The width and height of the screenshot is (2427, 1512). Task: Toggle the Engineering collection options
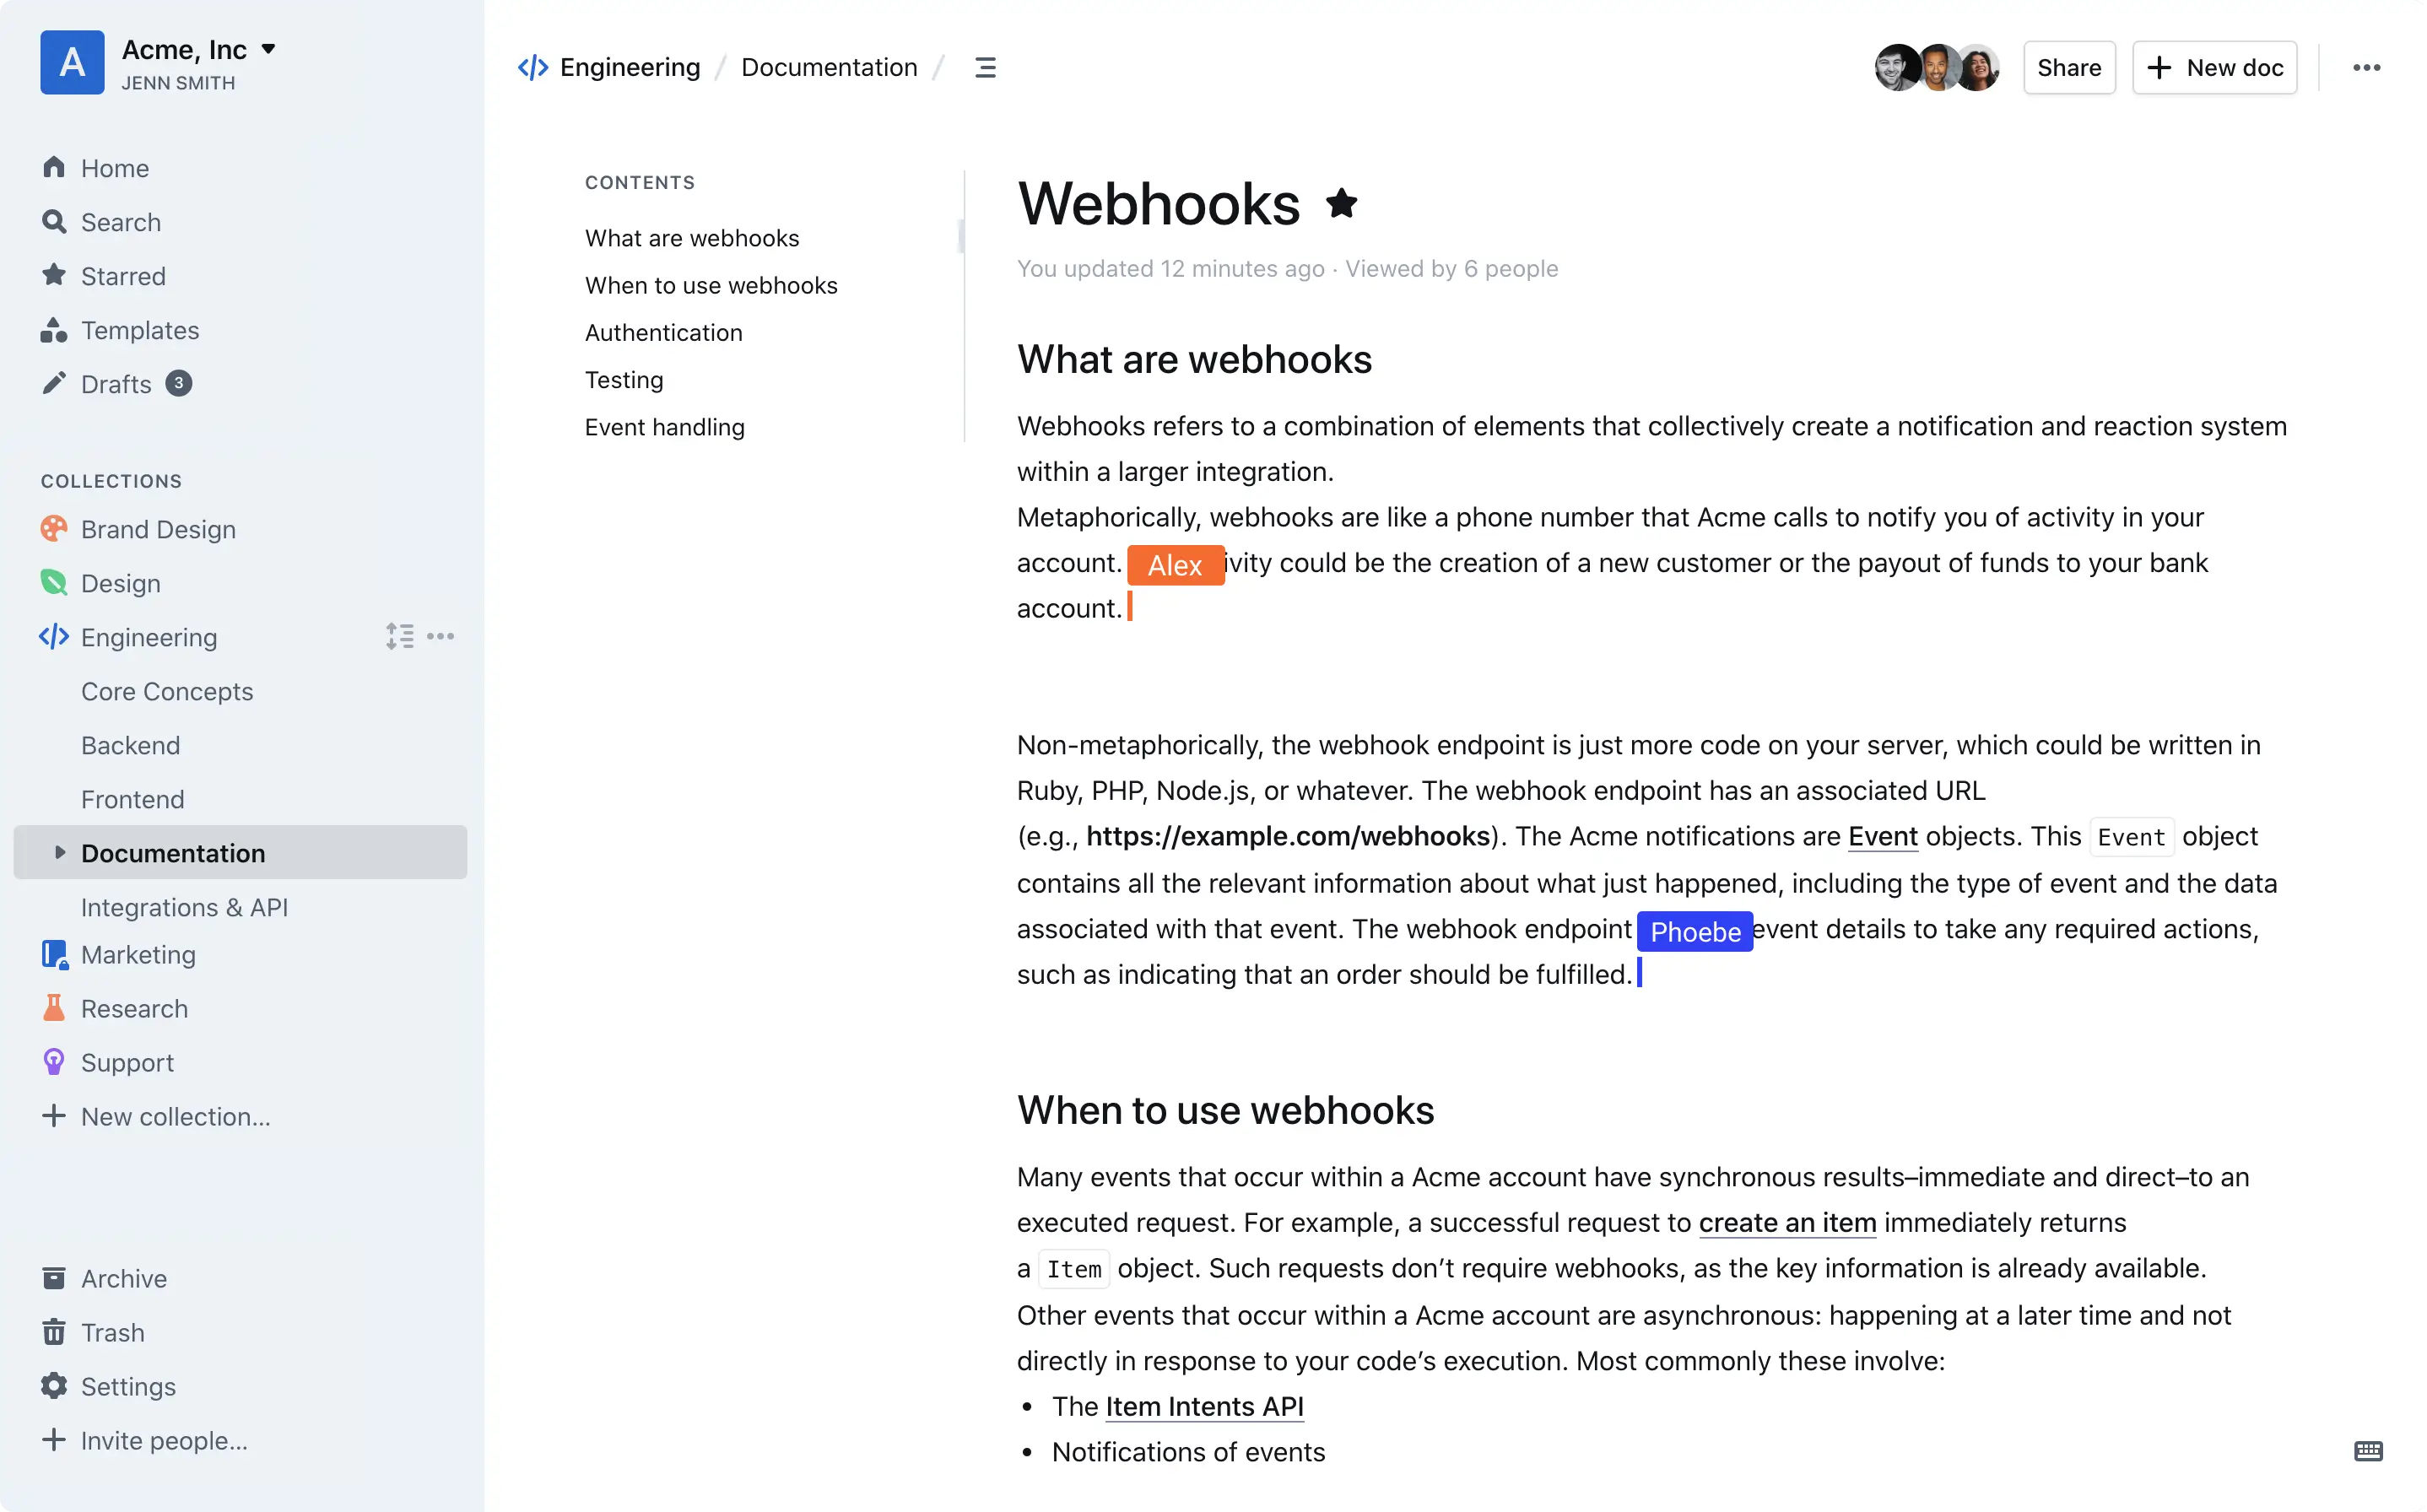coord(441,636)
